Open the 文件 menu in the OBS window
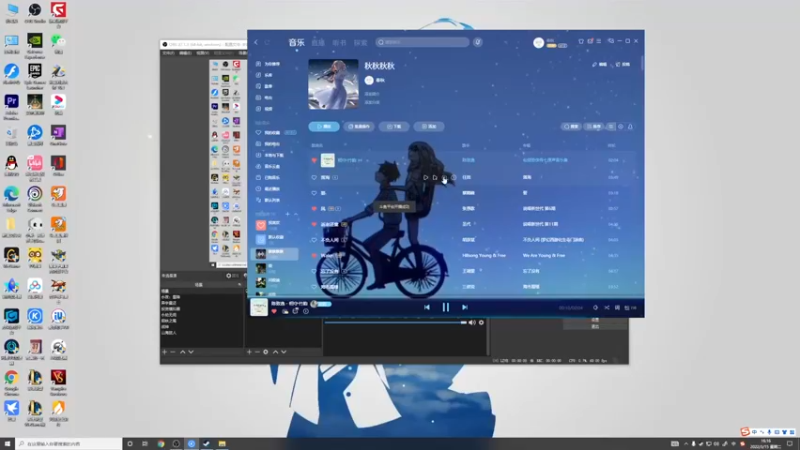 coord(168,53)
